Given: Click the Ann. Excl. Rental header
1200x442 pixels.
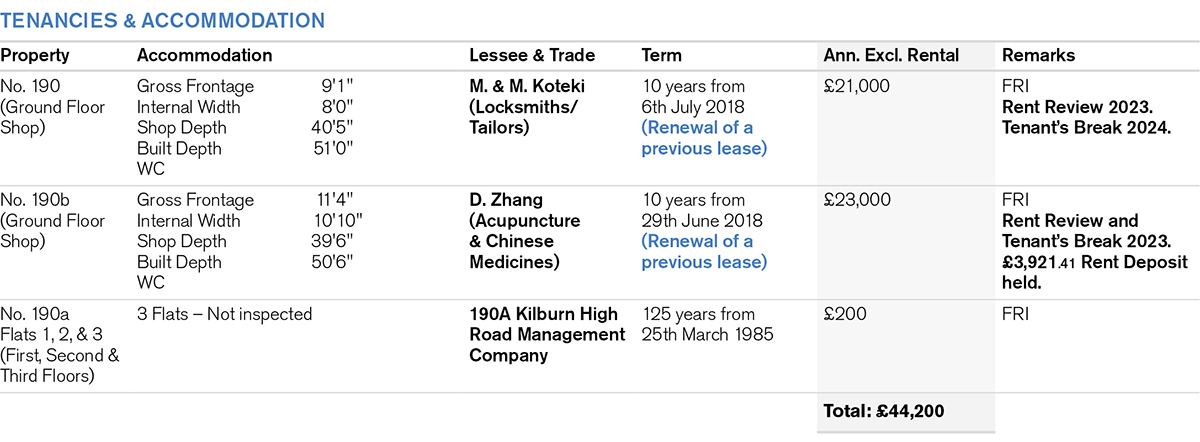Looking at the screenshot, I should [x=890, y=56].
